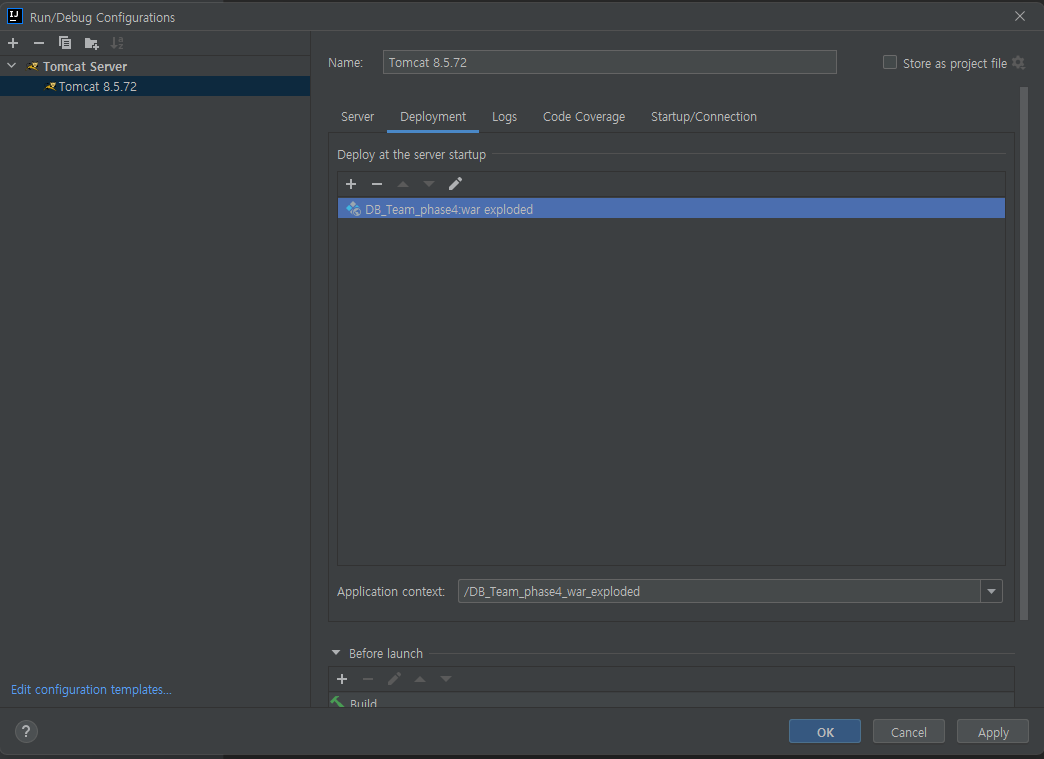Click the Application context text field
The image size is (1044, 759).
pos(719,591)
